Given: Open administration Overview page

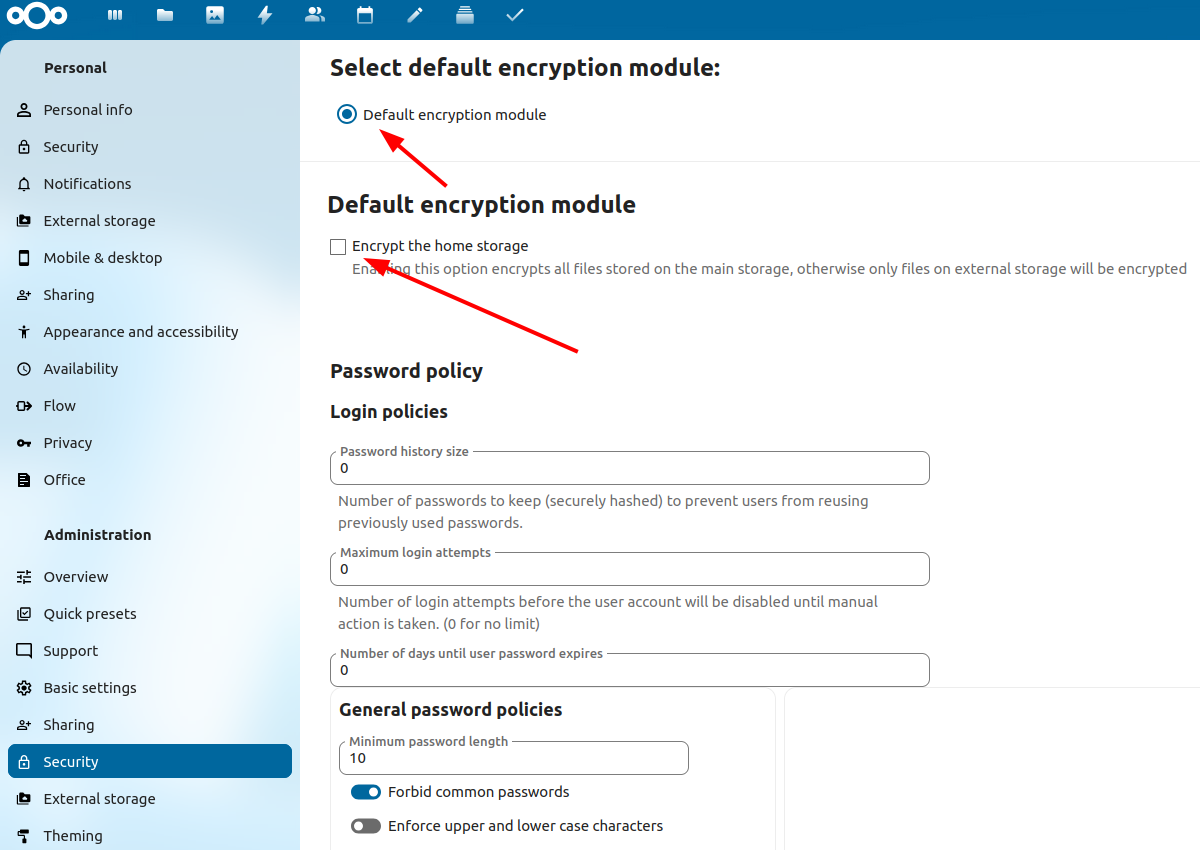Looking at the screenshot, I should click(x=76, y=577).
